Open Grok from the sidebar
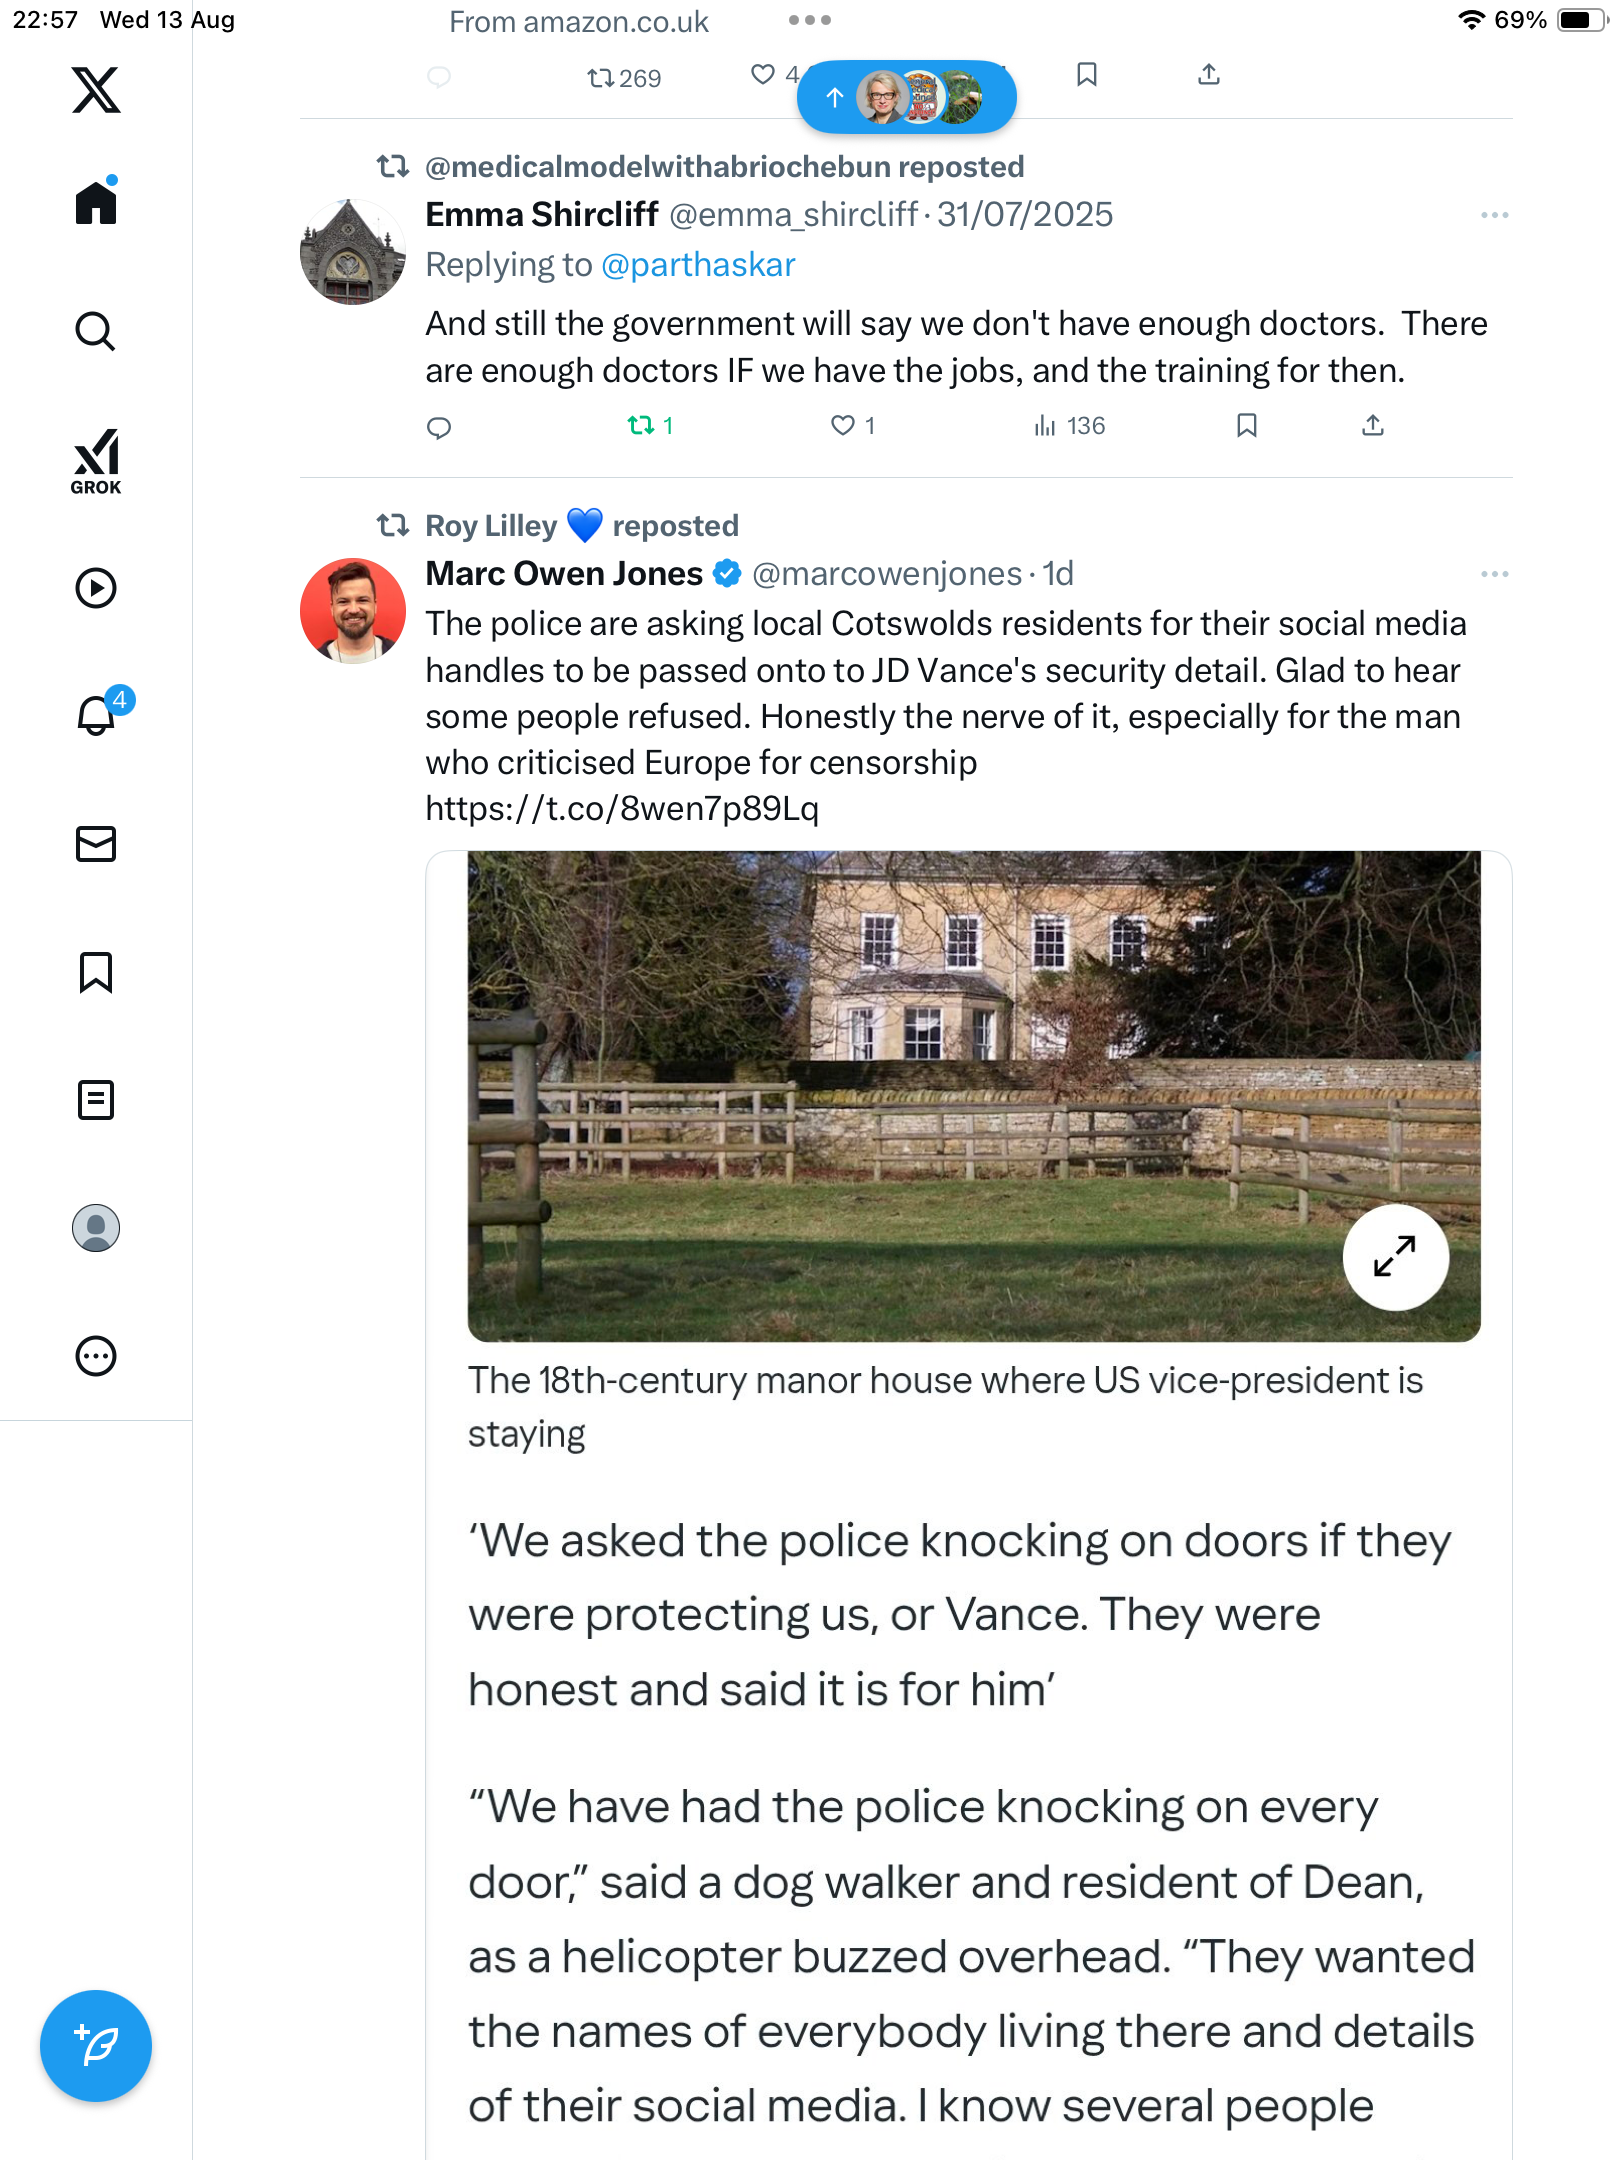1620x2160 pixels. (x=96, y=462)
